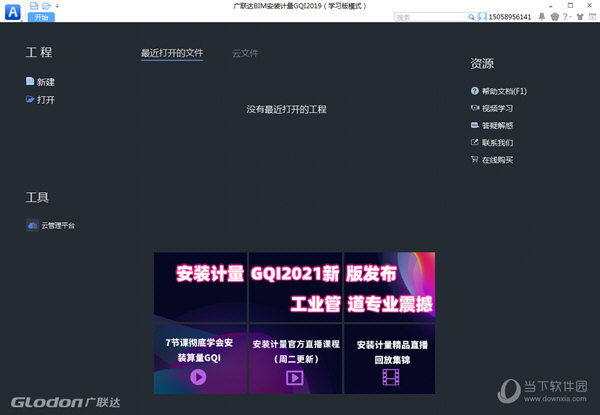Click the open folder icon in quick toolbar
Image resolution: width=600 pixels, height=415 pixels.
coord(47,5)
